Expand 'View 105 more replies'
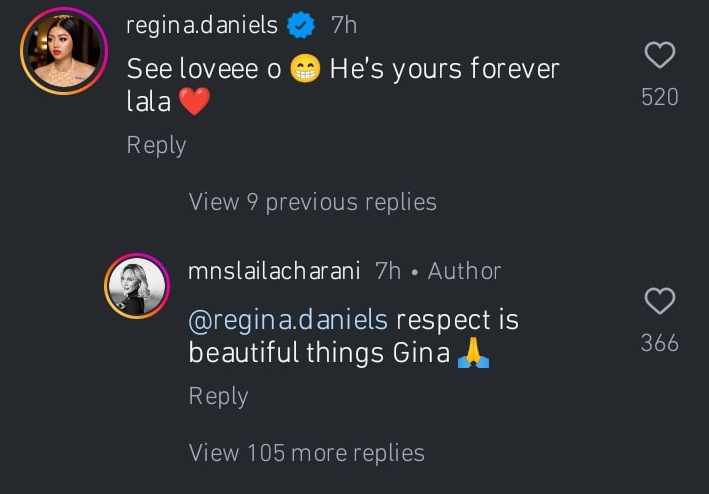709x494 pixels. tap(306, 453)
